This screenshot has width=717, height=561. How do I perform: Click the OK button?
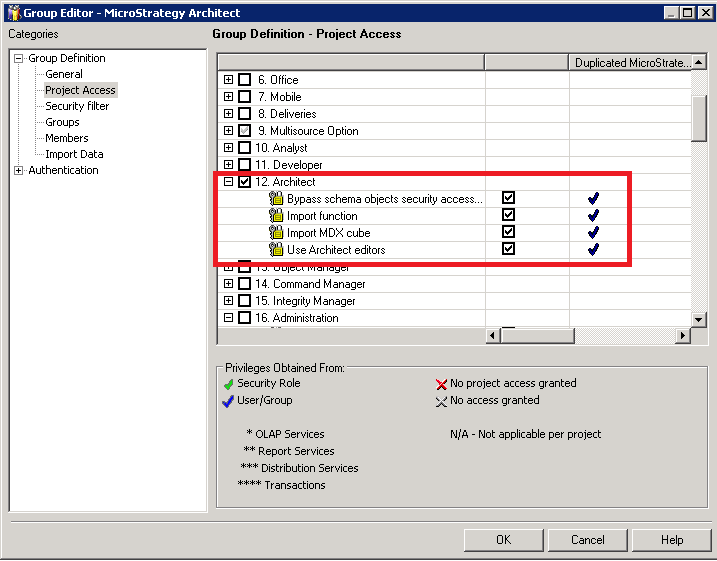coord(503,540)
